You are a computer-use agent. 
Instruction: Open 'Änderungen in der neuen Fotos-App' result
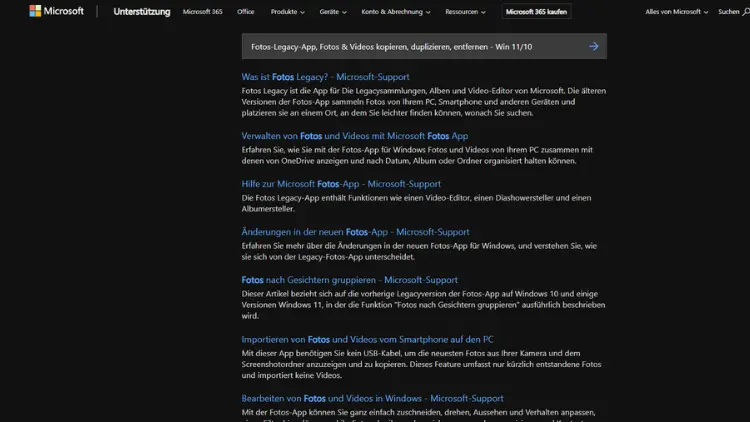355,232
